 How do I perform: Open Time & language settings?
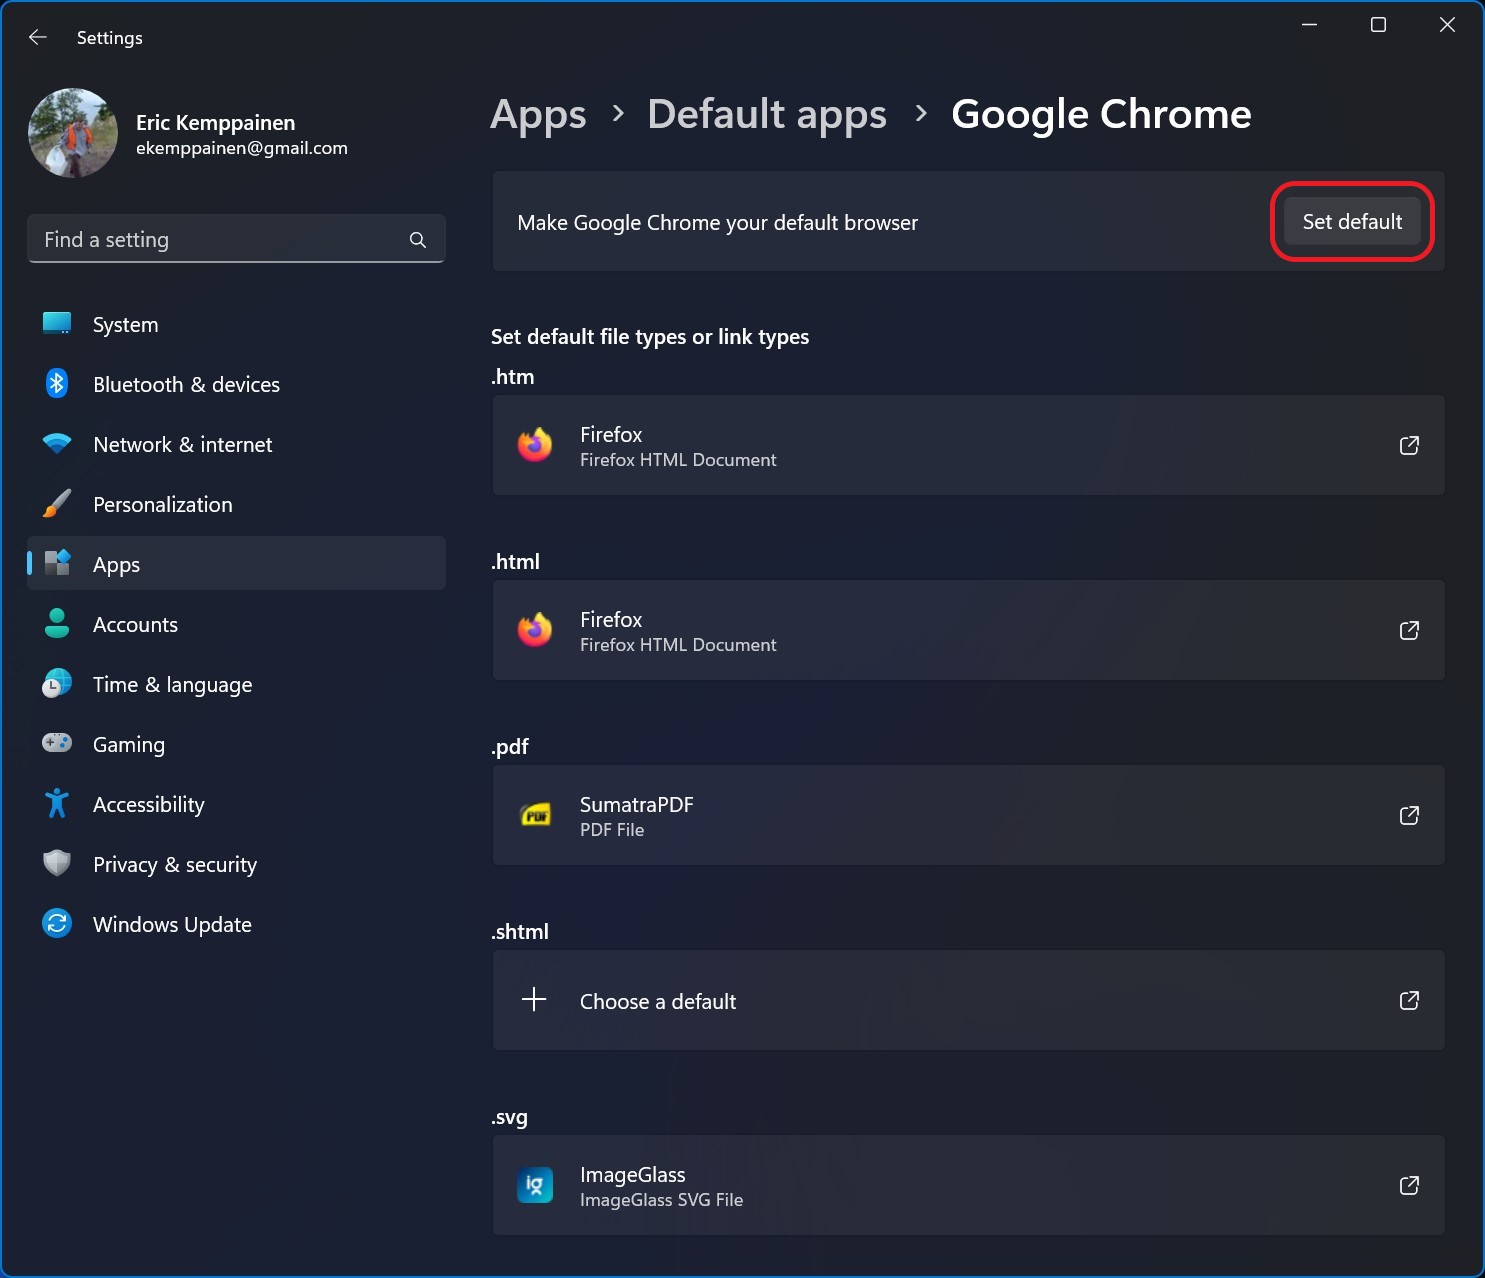[x=236, y=684]
